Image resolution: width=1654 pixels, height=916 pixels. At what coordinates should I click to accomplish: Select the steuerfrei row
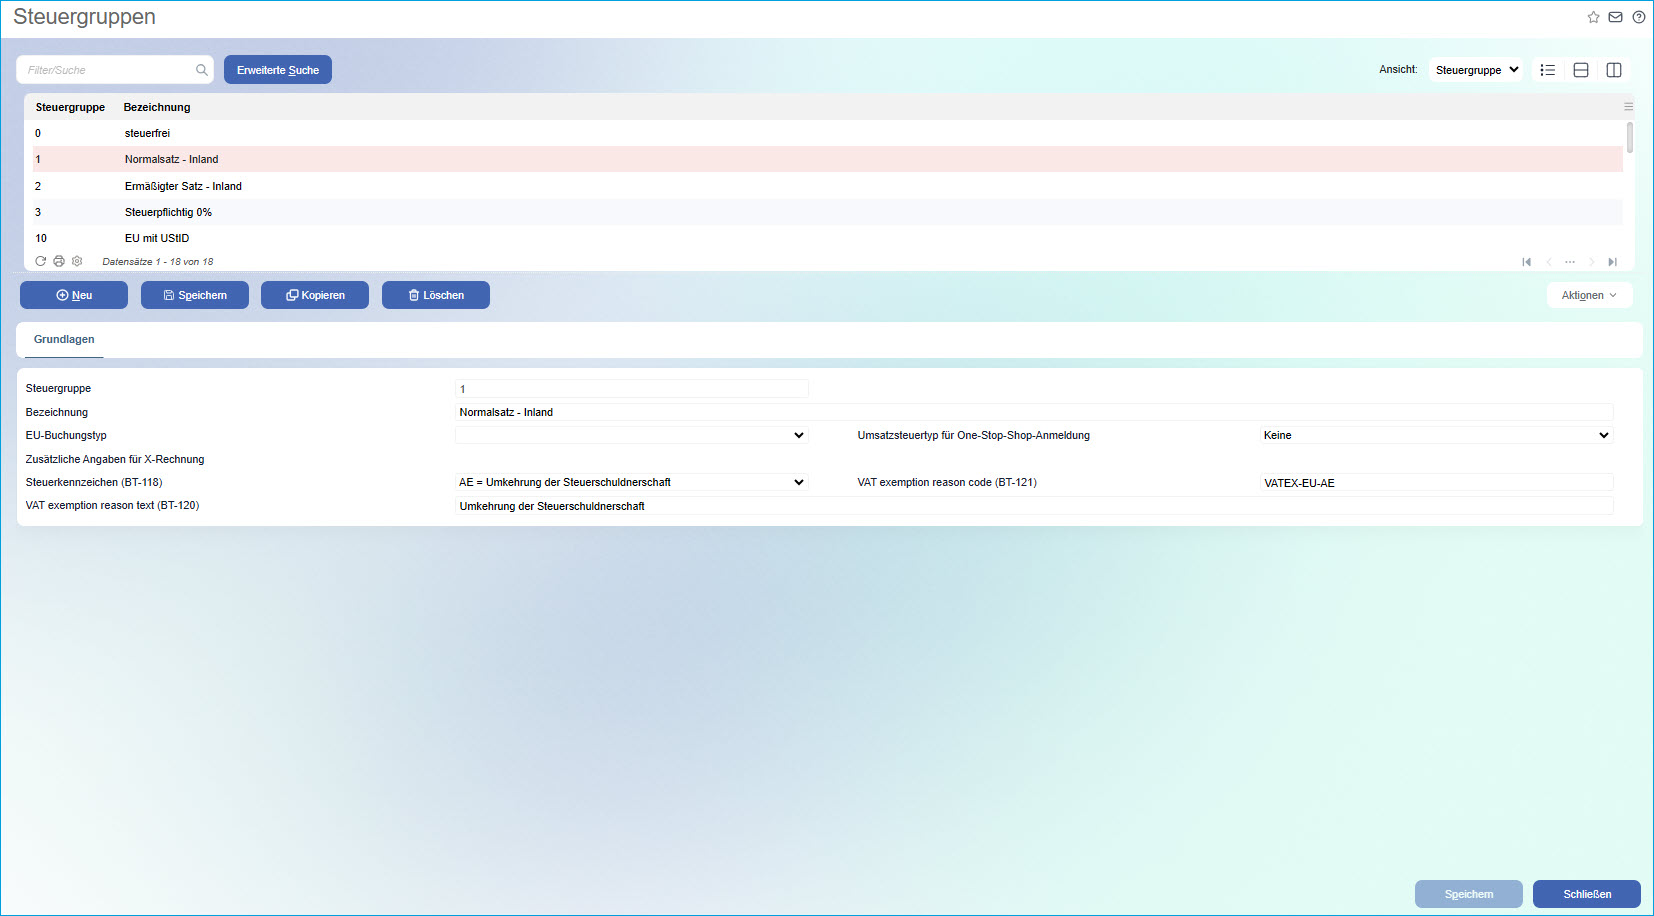[828, 133]
